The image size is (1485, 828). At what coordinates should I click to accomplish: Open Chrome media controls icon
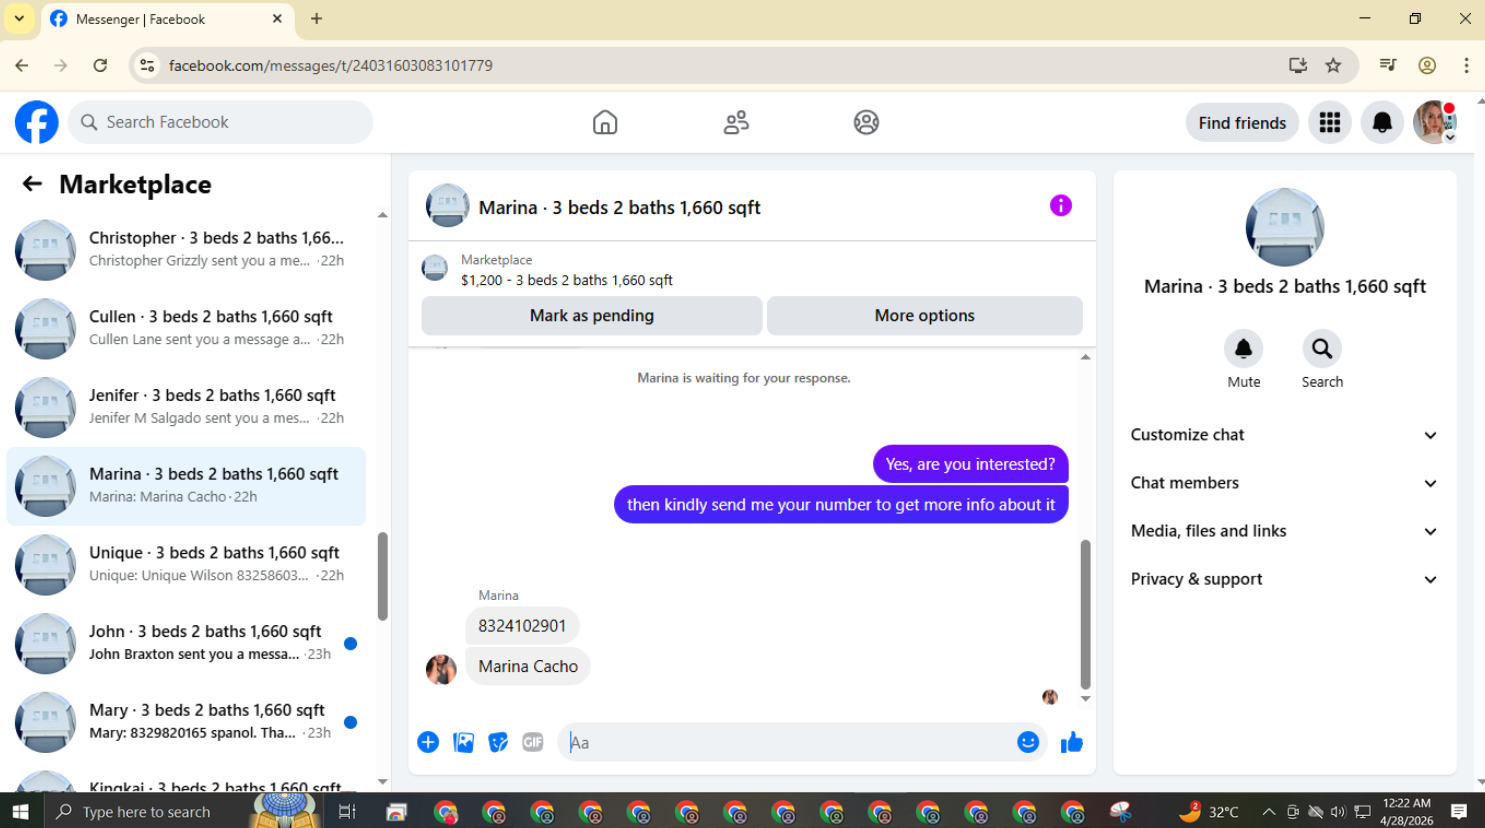point(1388,65)
